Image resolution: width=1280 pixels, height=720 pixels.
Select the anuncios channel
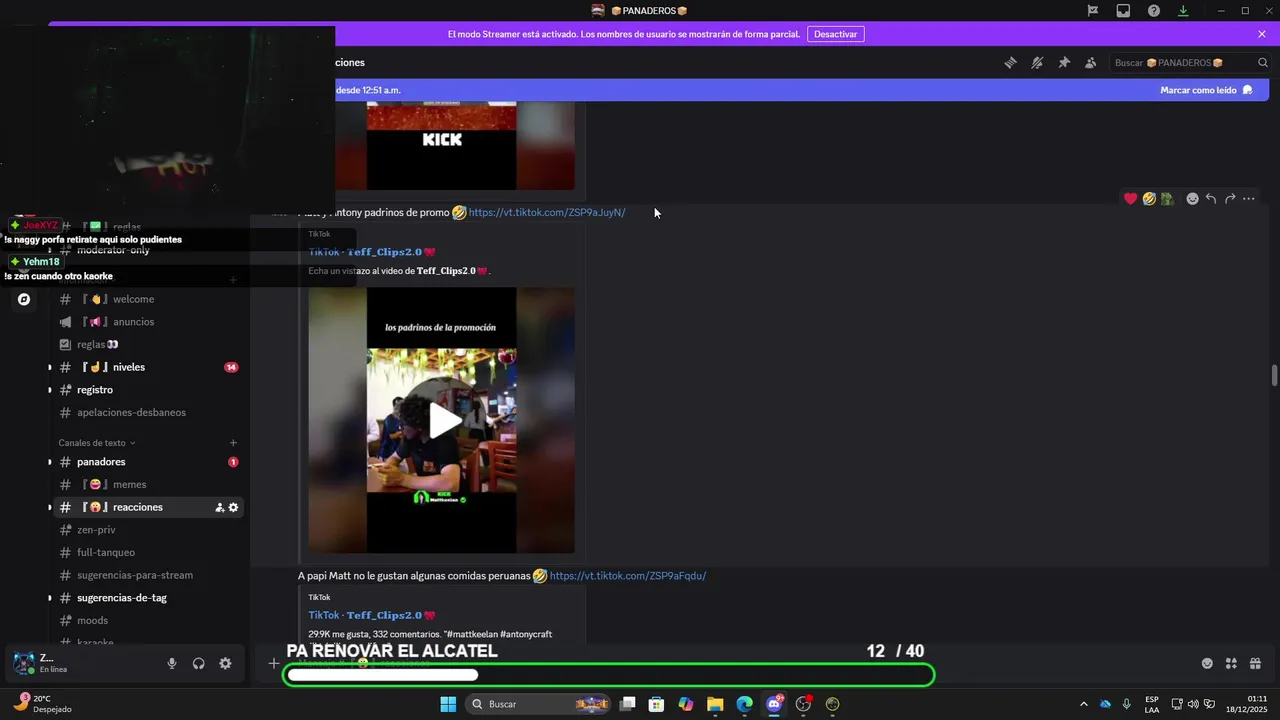pyautogui.click(x=133, y=322)
